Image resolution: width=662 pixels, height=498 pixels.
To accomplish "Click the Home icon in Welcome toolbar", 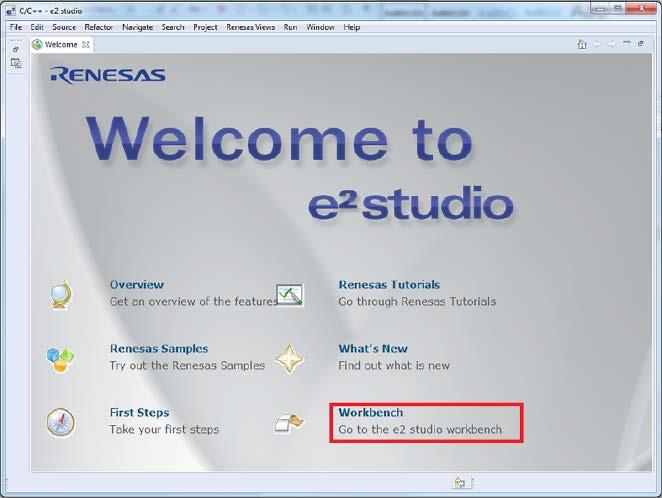I will (x=582, y=44).
